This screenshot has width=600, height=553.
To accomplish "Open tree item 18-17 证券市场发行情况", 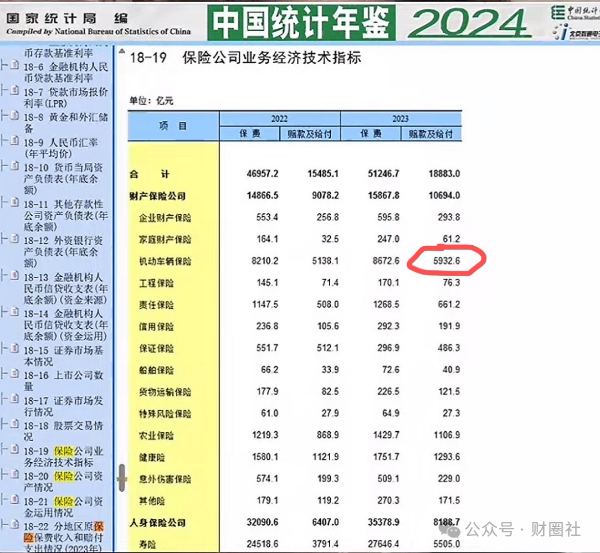I will coord(64,406).
